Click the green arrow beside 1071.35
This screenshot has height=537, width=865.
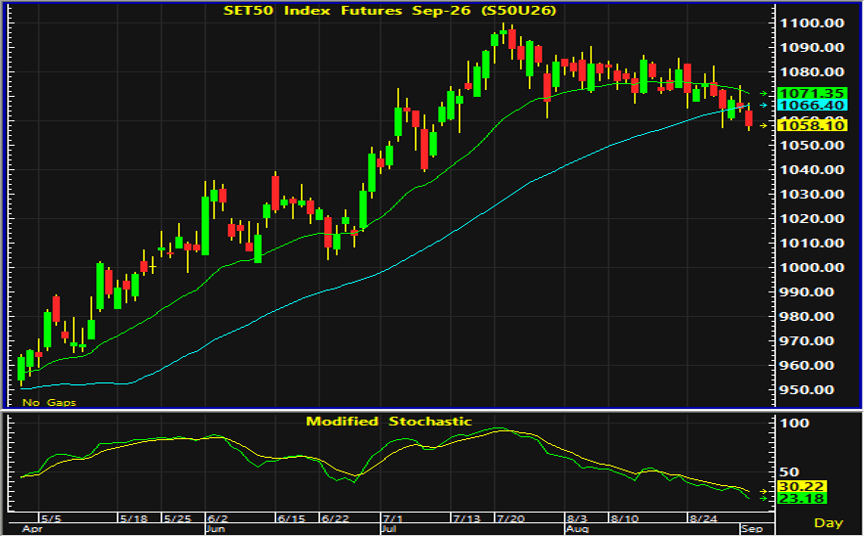pos(763,93)
